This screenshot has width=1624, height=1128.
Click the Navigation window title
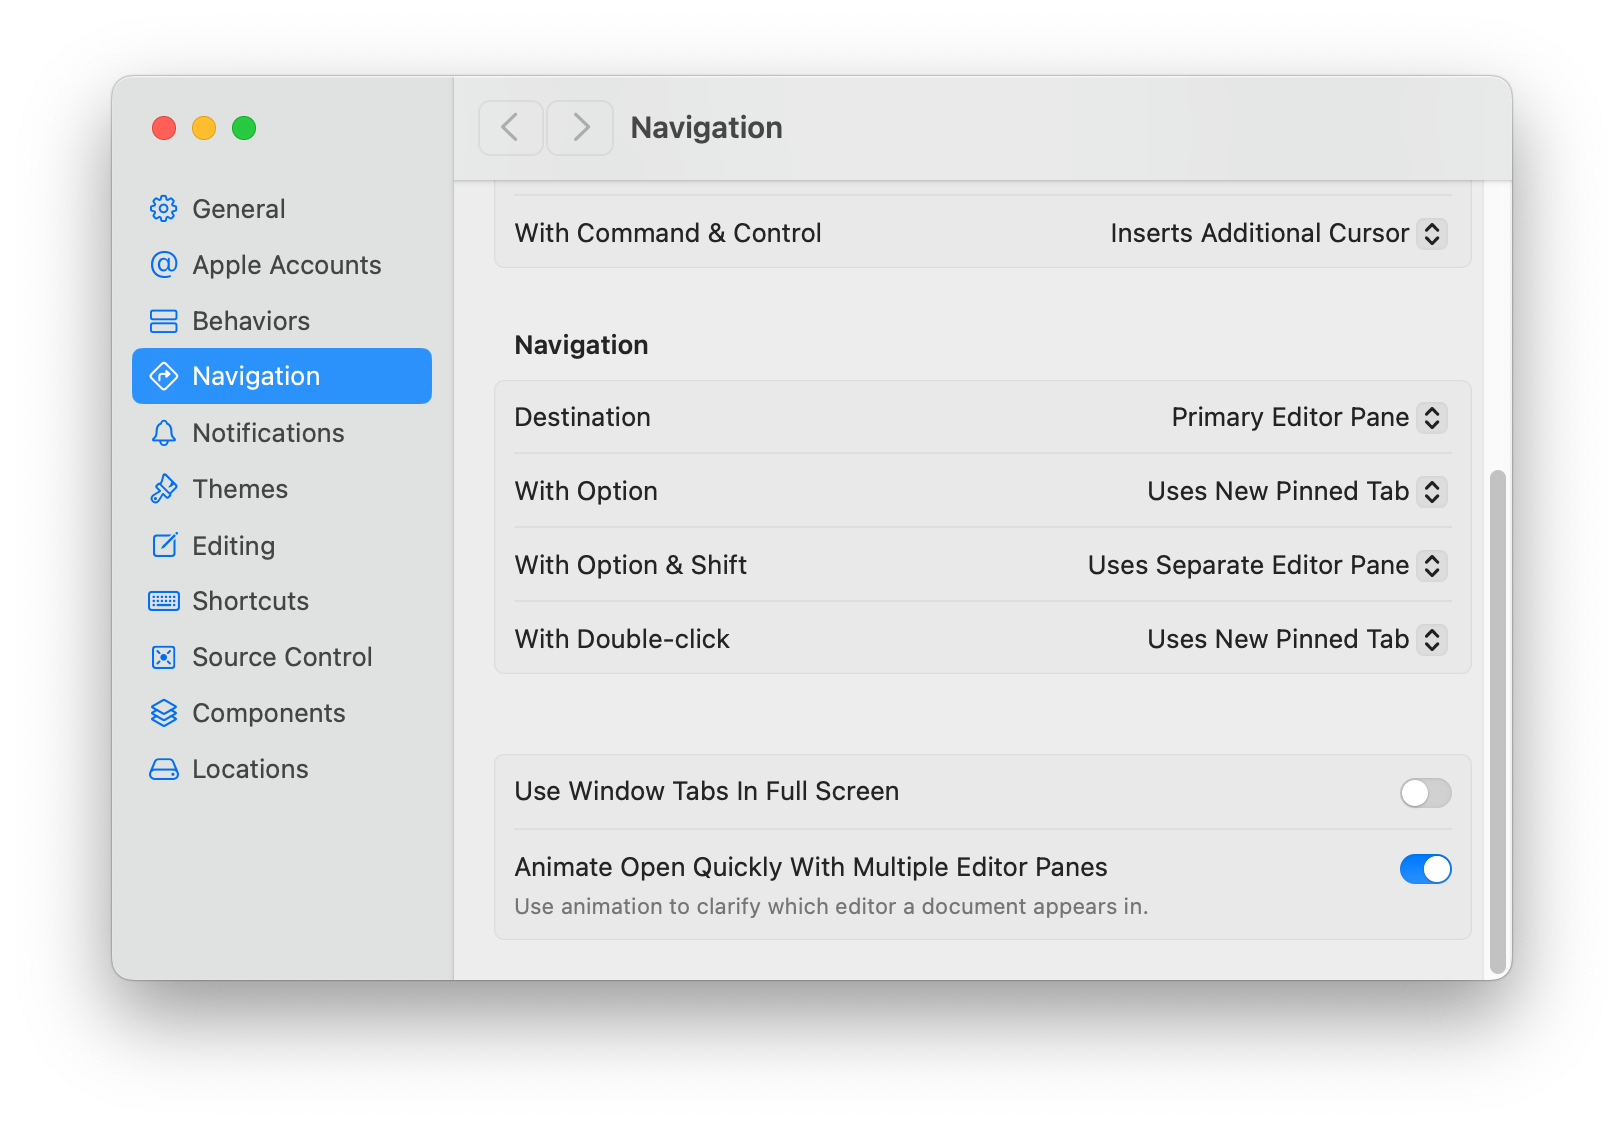coord(706,128)
